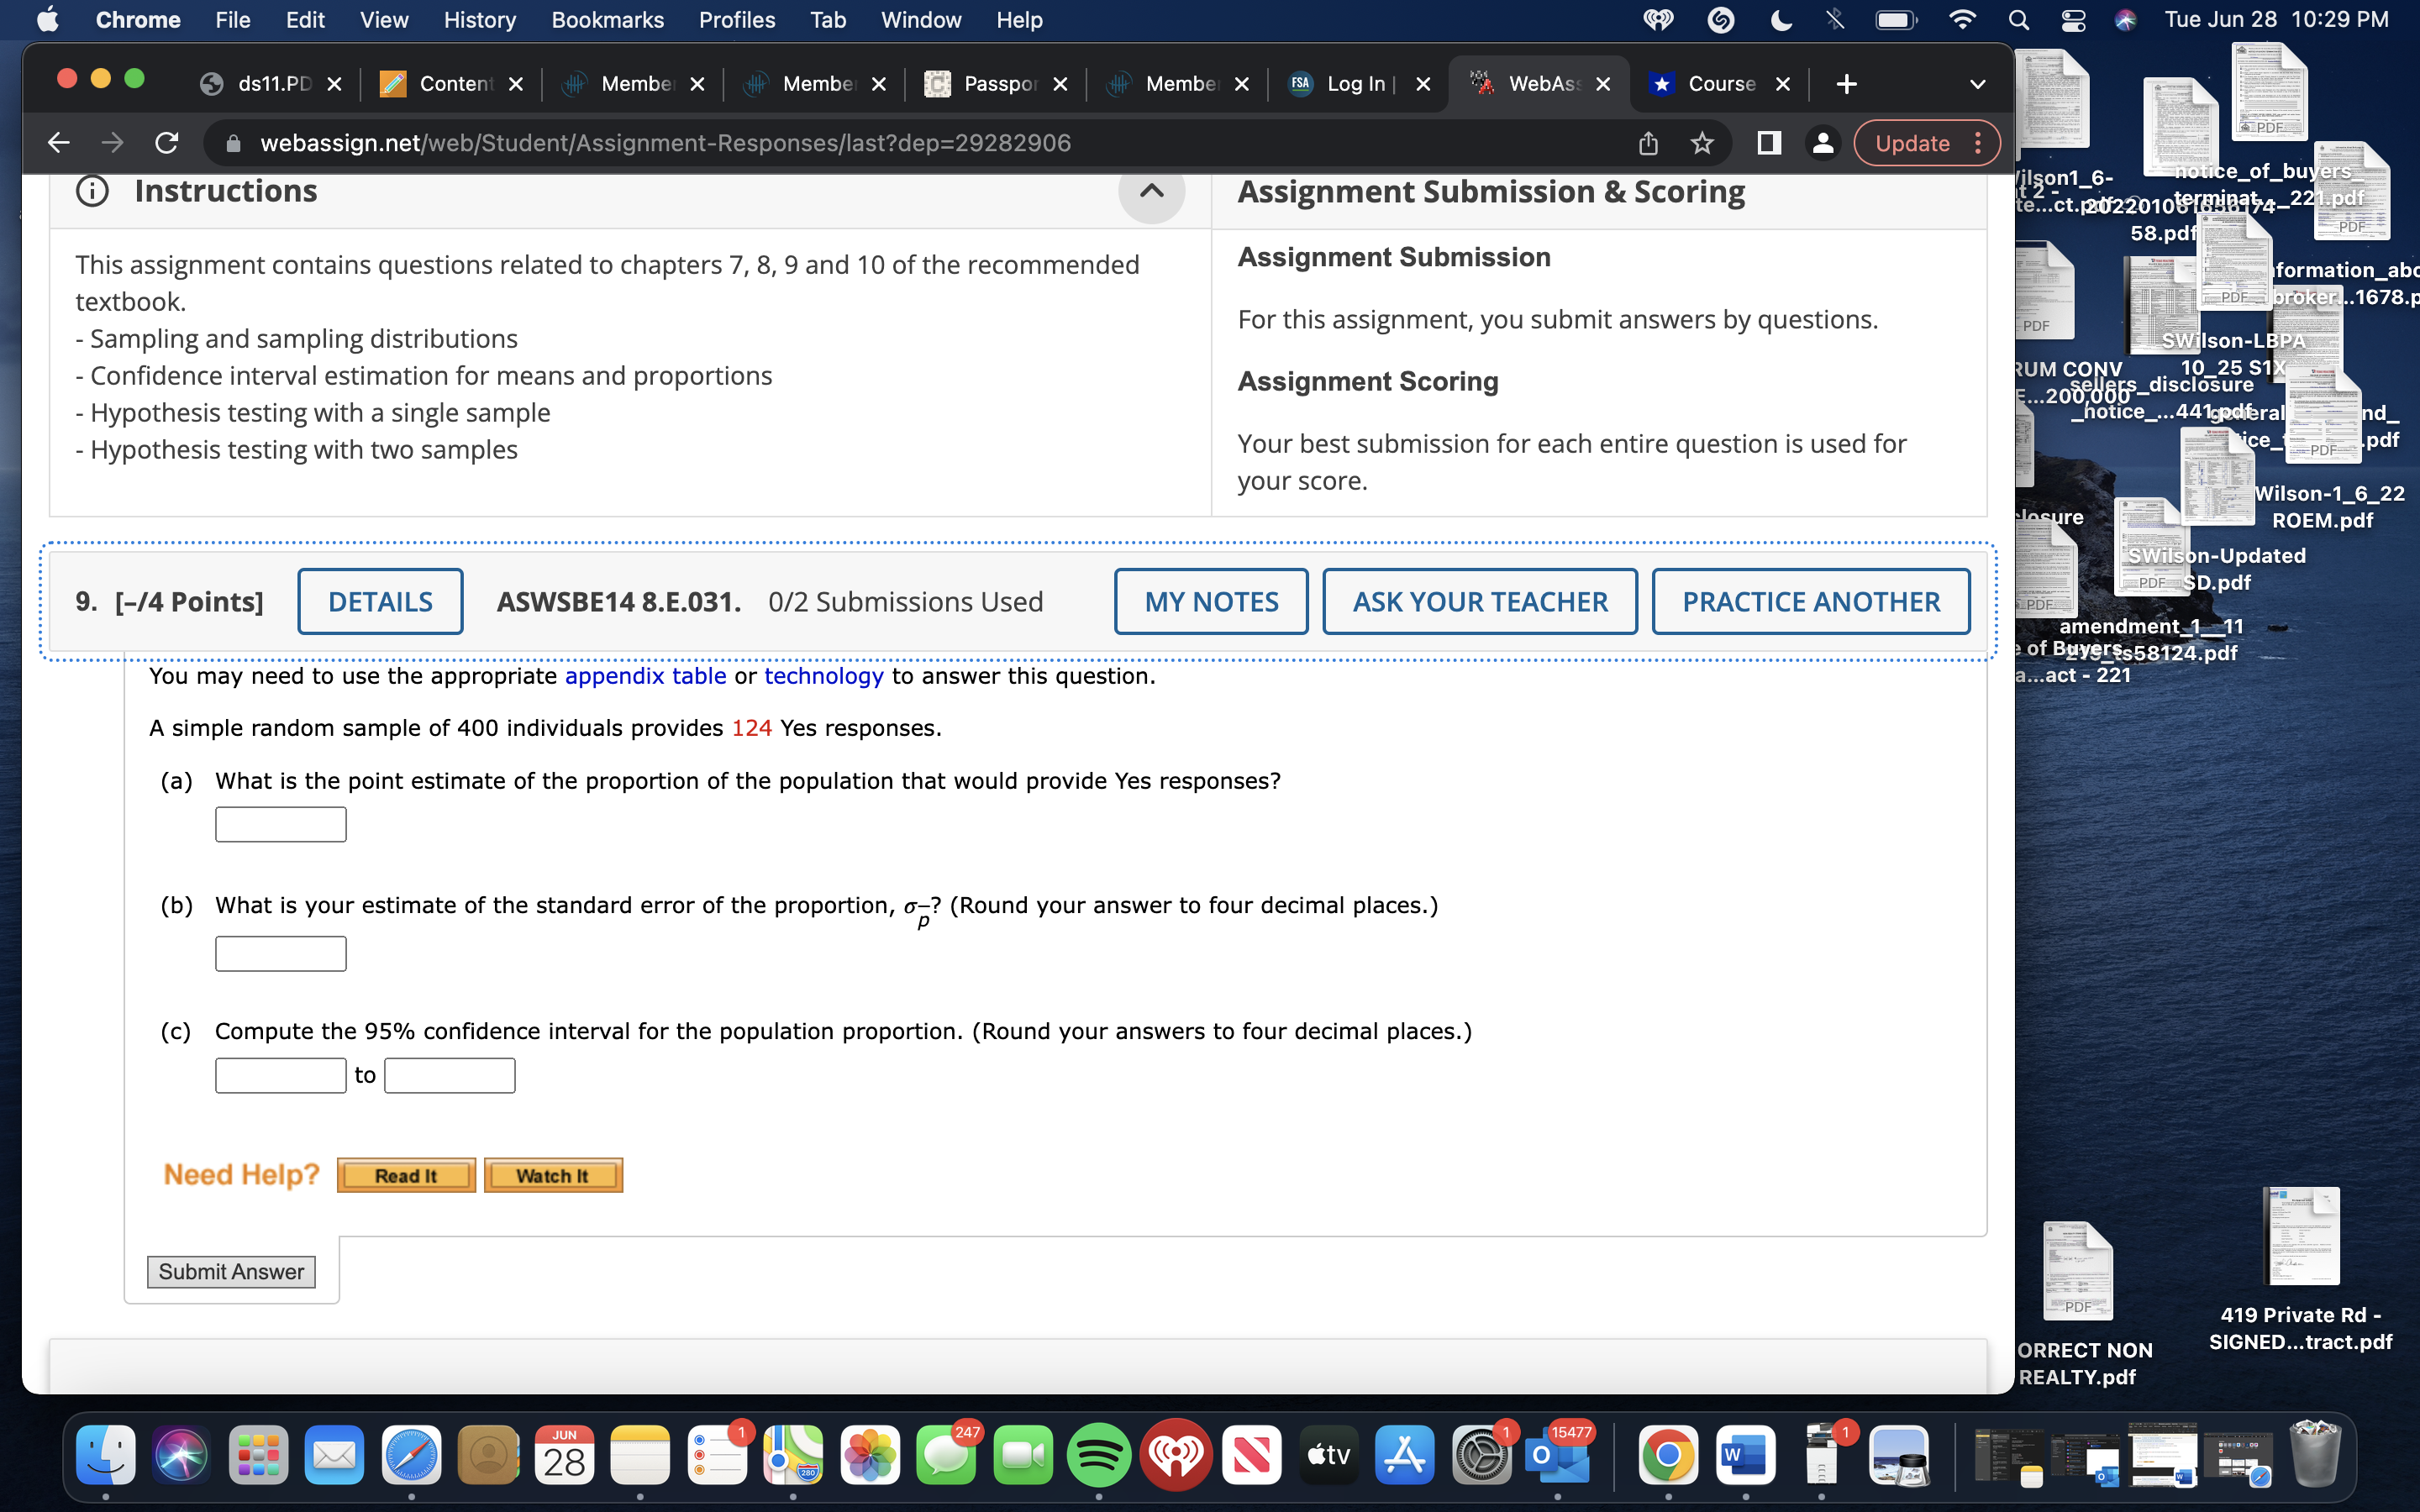Click the answer box for part (a)
Viewport: 2420px width, 1512px height.
tap(280, 823)
